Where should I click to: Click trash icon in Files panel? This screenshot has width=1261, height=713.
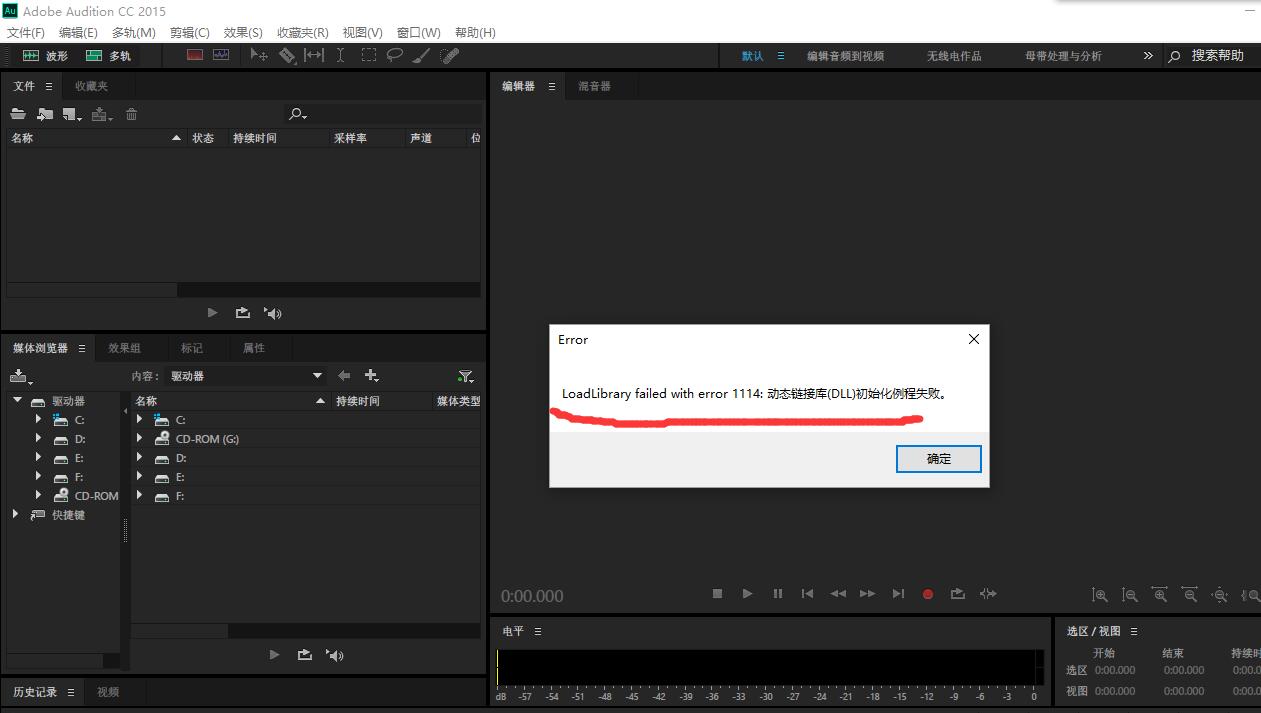(x=131, y=114)
